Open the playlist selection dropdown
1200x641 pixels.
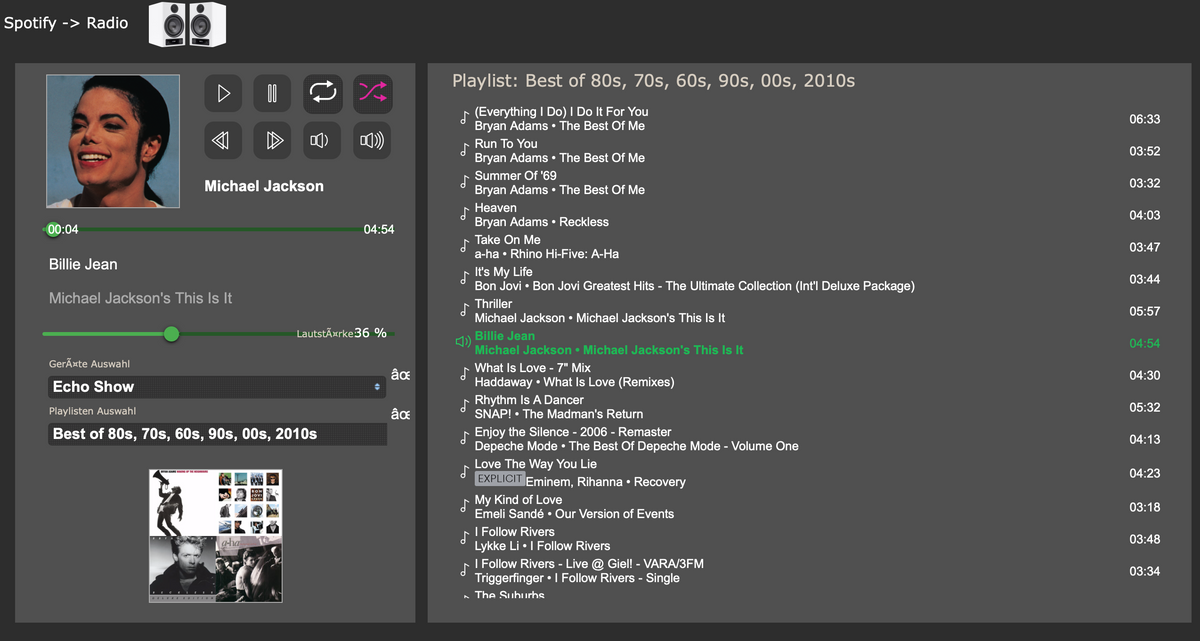click(x=217, y=434)
